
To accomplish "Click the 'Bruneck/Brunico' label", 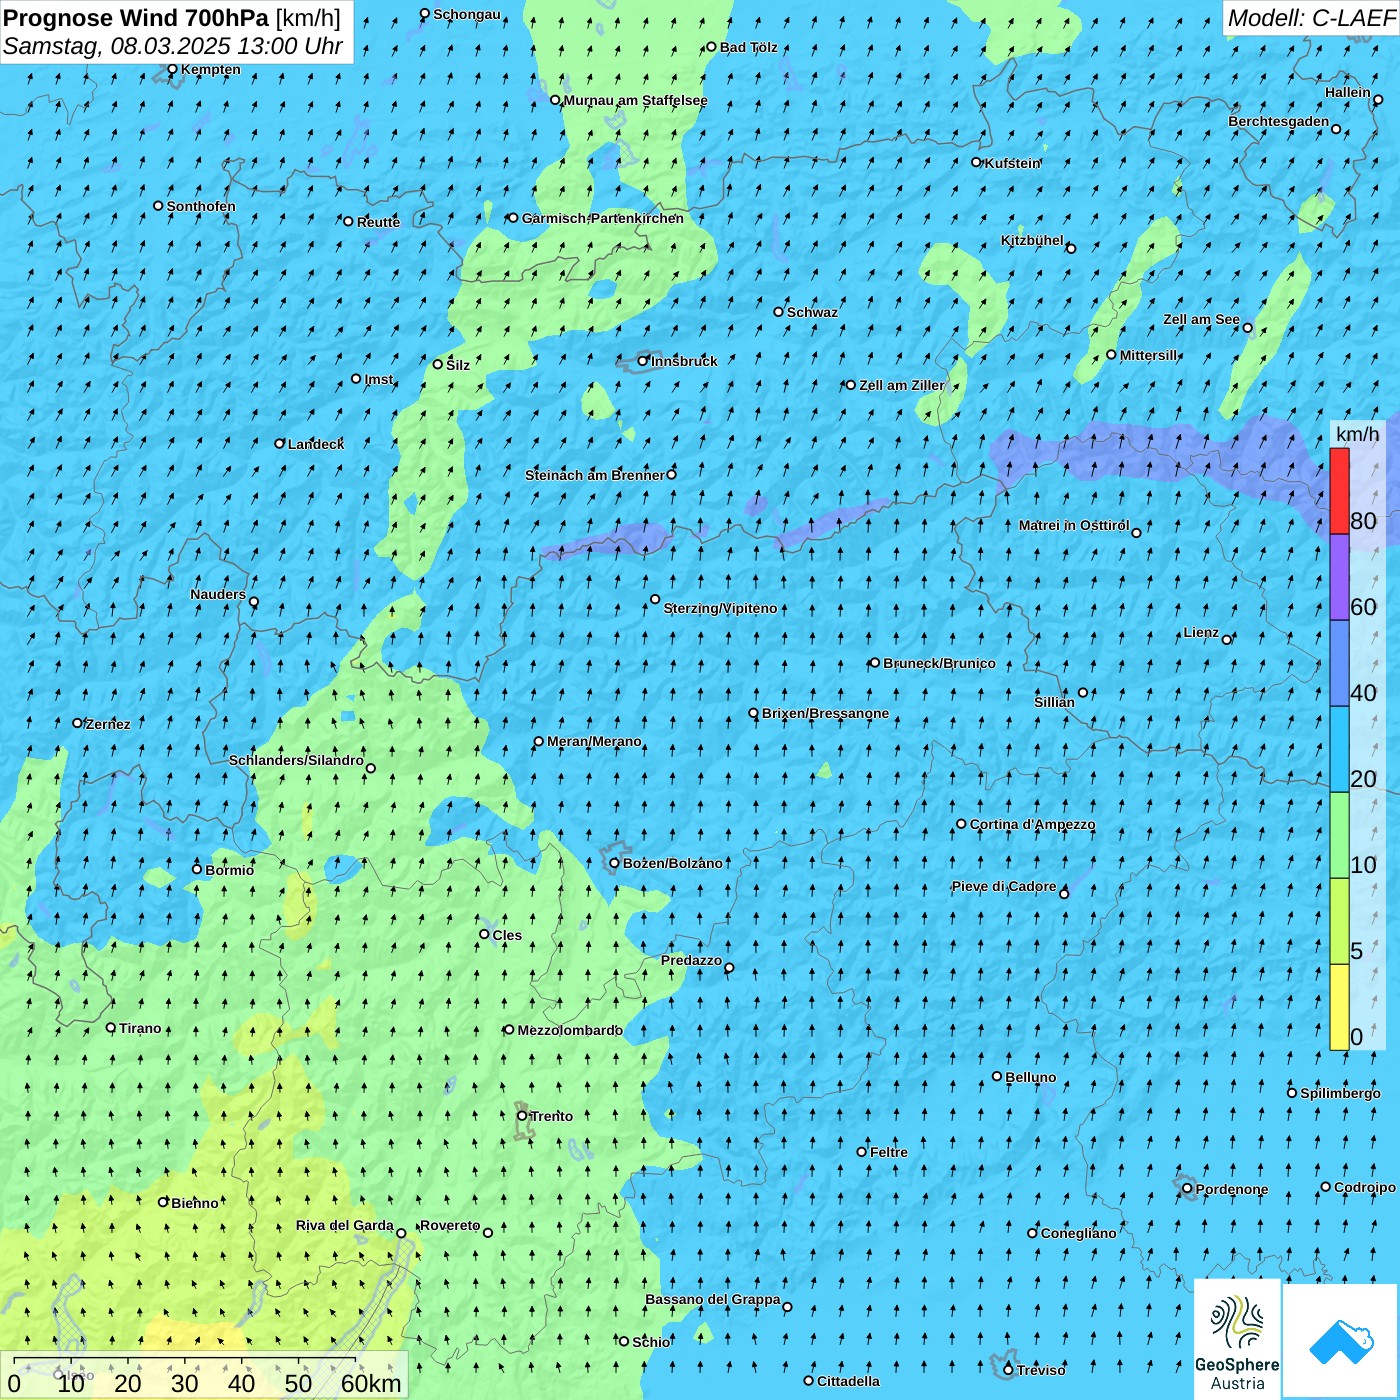I will tap(939, 663).
